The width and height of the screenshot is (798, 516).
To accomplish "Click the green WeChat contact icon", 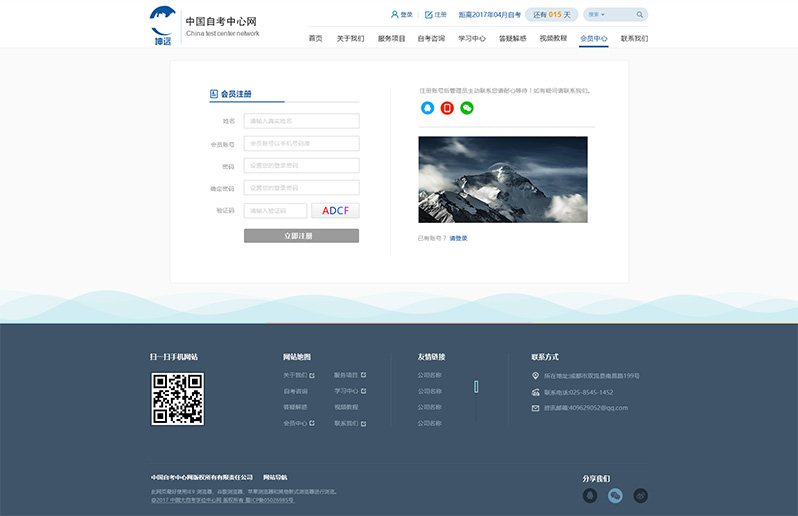I will [467, 108].
